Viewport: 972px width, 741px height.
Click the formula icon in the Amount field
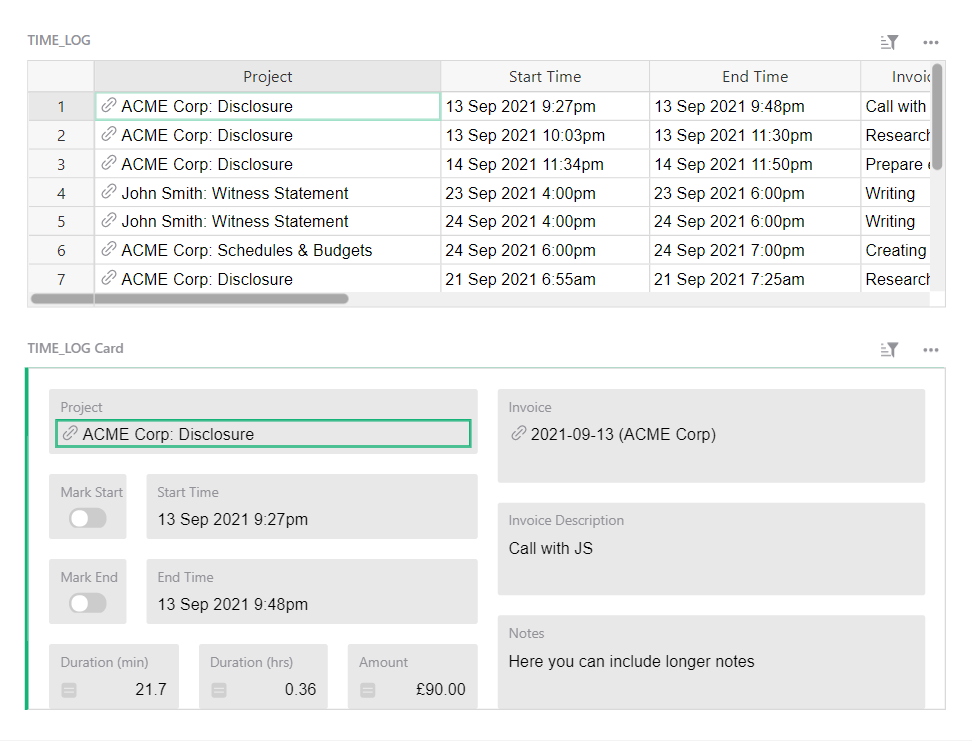click(x=366, y=689)
